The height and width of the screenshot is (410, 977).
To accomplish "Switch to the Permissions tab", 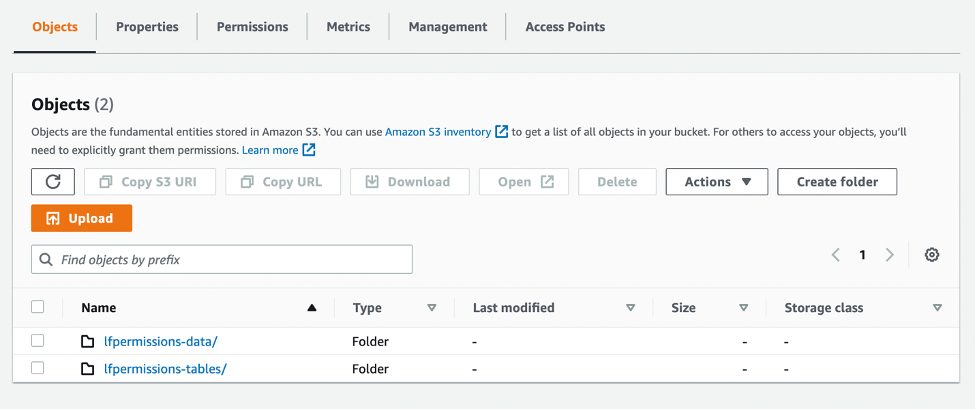I will [x=252, y=27].
